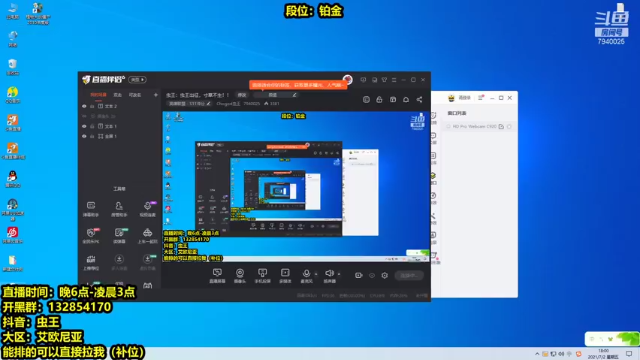Expand microphone options arrow
Image resolution: width=640 pixels, height=360 pixels.
pos(316,274)
